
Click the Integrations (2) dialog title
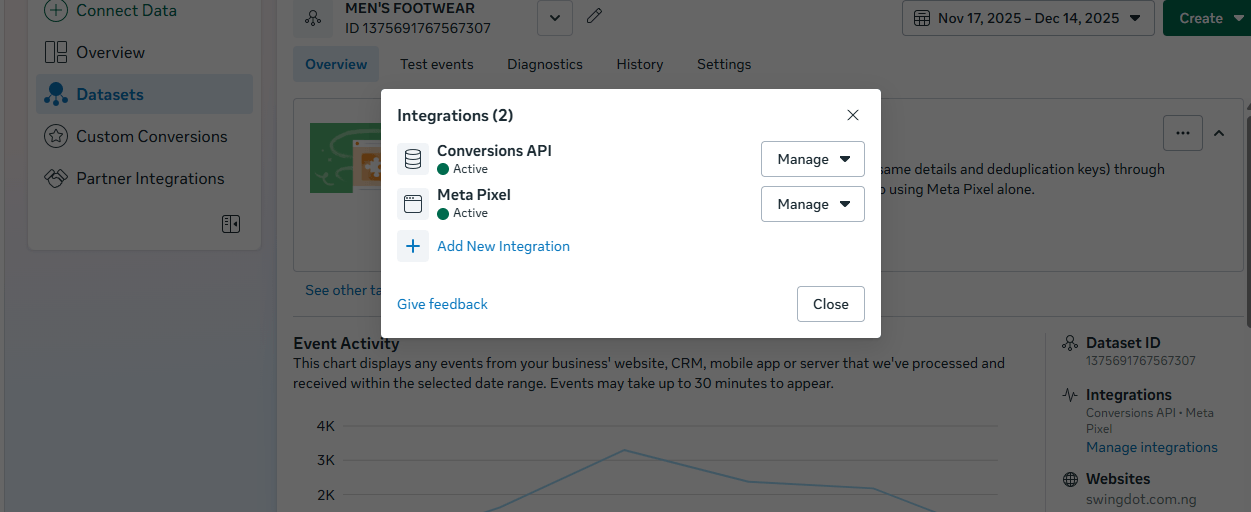(455, 115)
